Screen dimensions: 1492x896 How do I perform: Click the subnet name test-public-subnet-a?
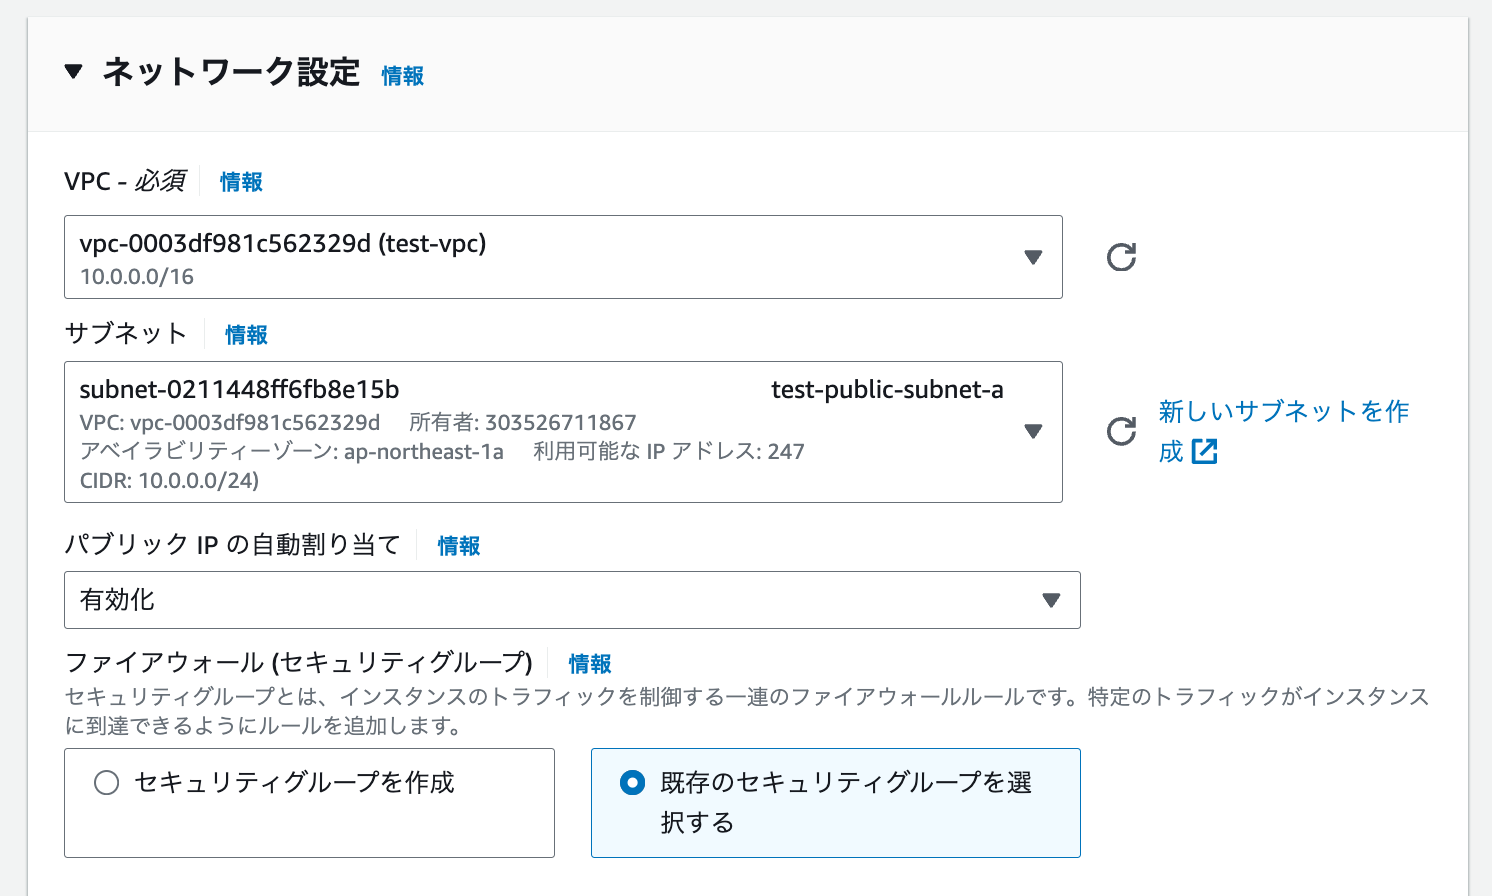(887, 390)
